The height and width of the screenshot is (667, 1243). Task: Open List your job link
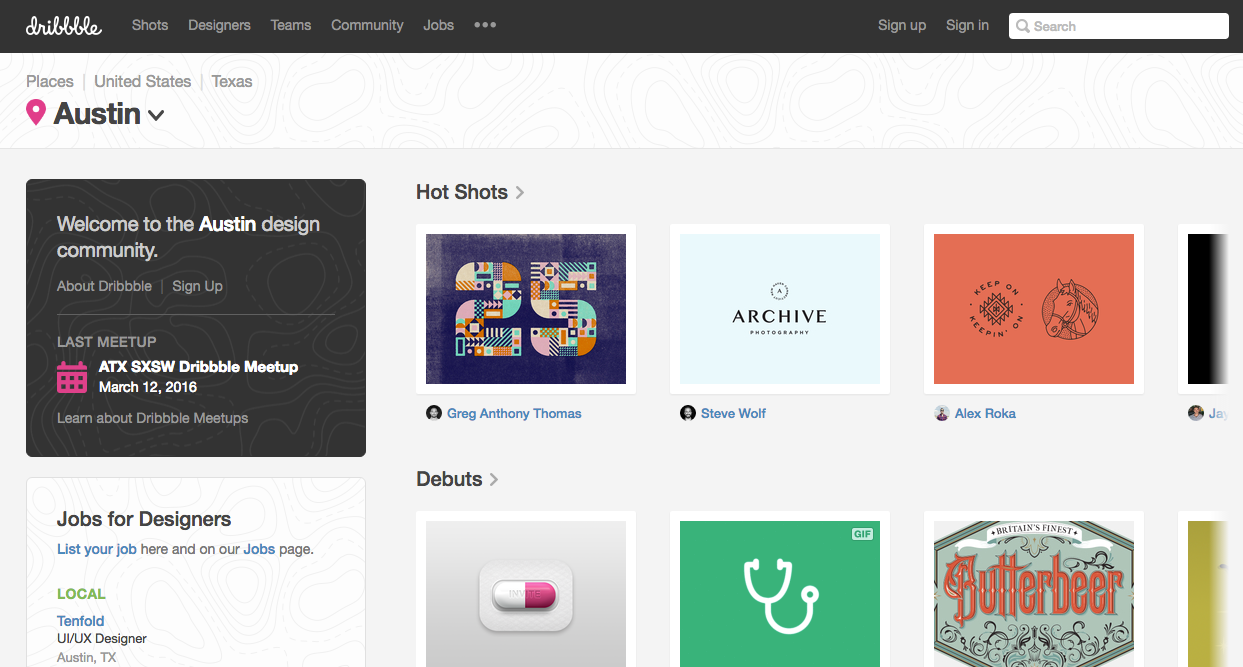tap(97, 549)
